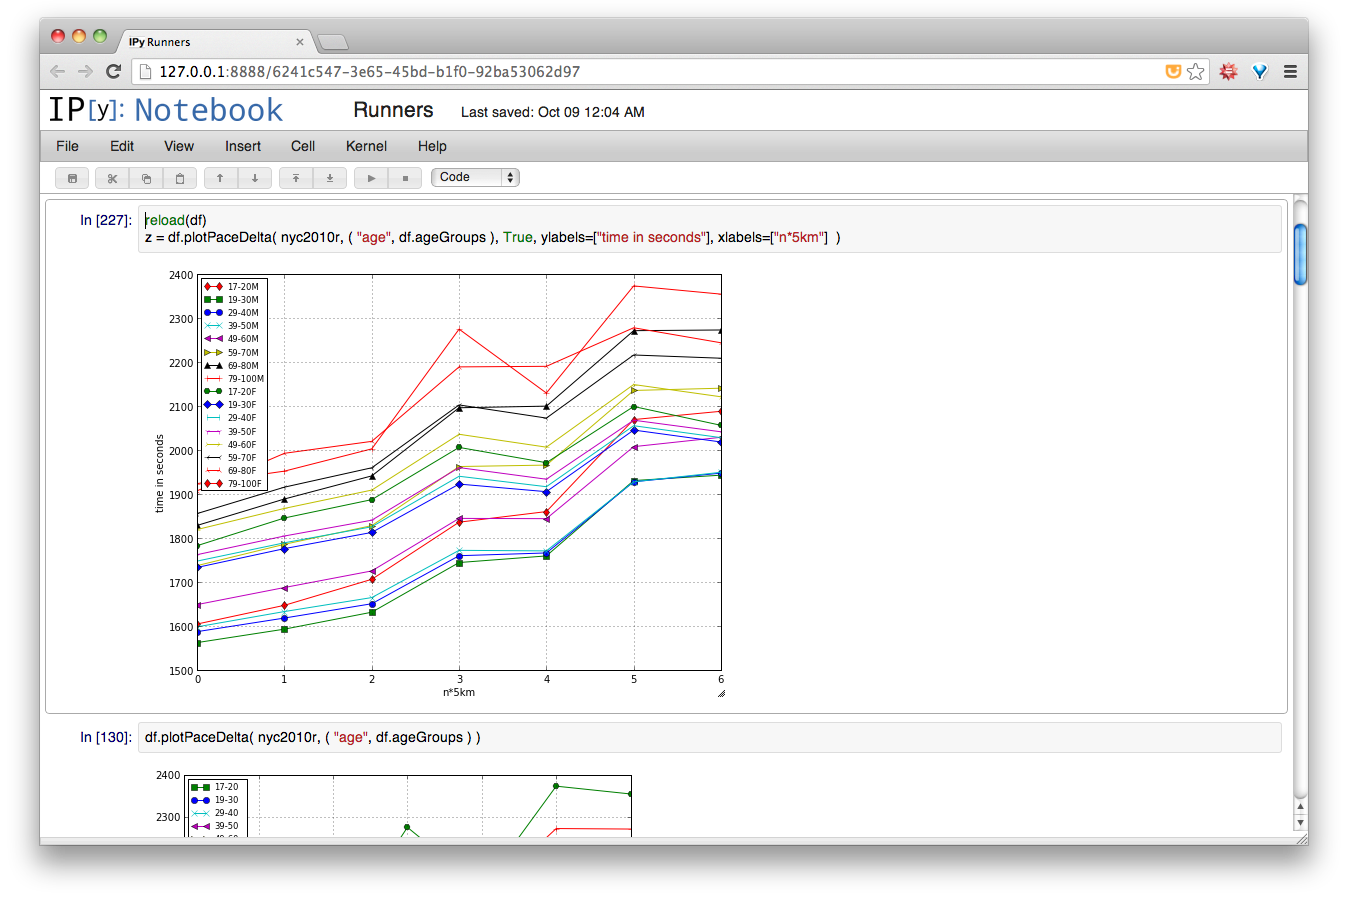
Task: Select the IPy Runners browser tab
Action: pyautogui.click(x=215, y=42)
